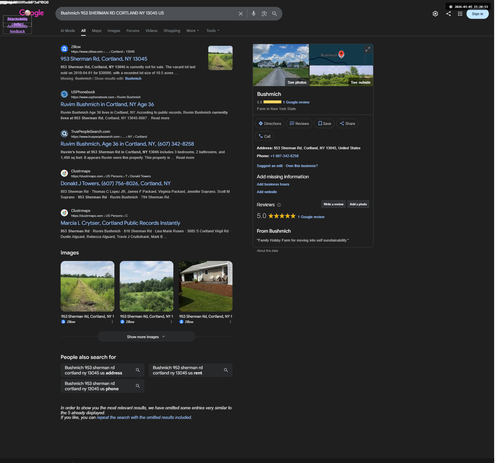Open Marcia L Crytser result

120,223
